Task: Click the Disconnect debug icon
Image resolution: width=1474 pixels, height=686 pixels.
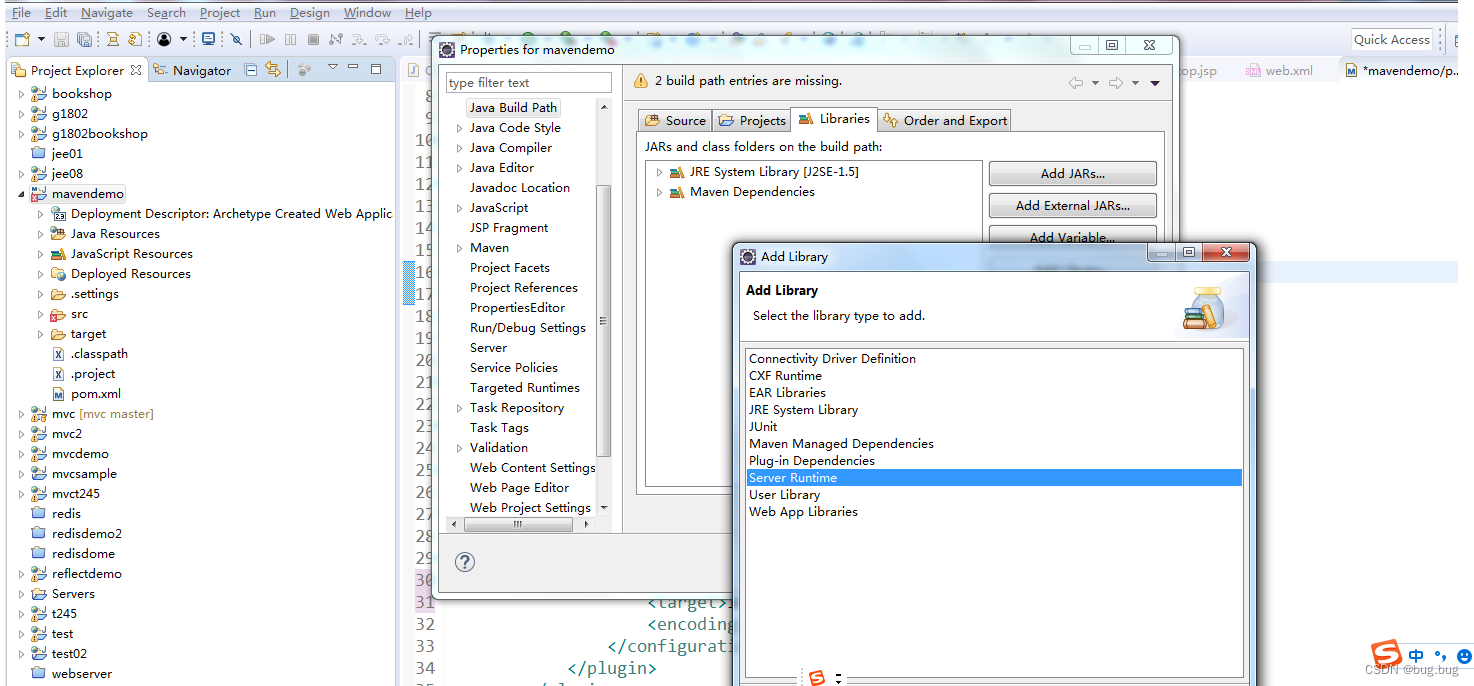Action: tap(336, 40)
